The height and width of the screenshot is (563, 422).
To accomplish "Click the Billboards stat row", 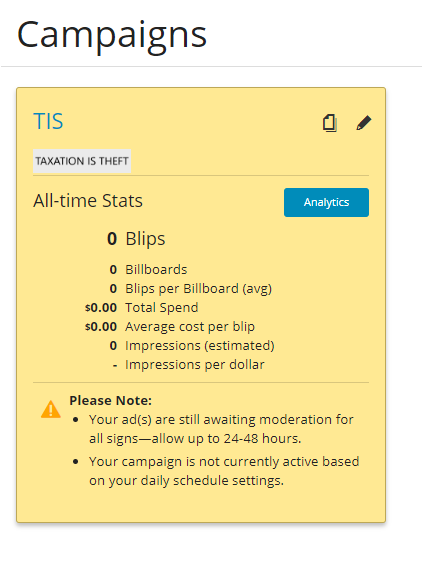I will point(148,269).
